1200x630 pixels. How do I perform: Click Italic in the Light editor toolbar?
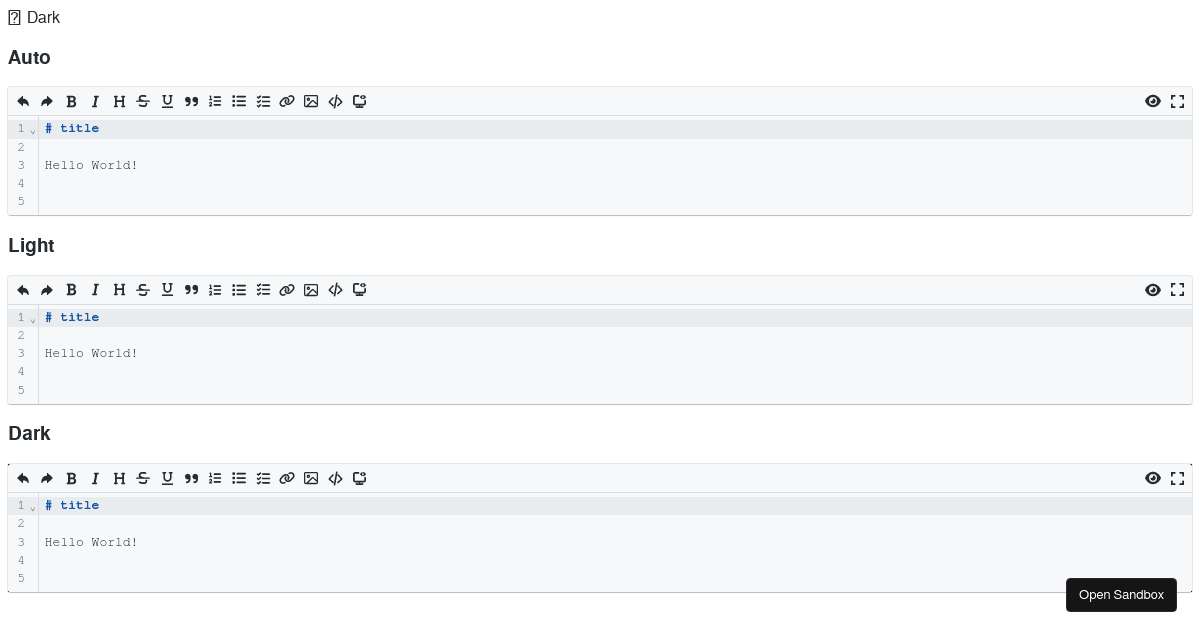tap(95, 290)
